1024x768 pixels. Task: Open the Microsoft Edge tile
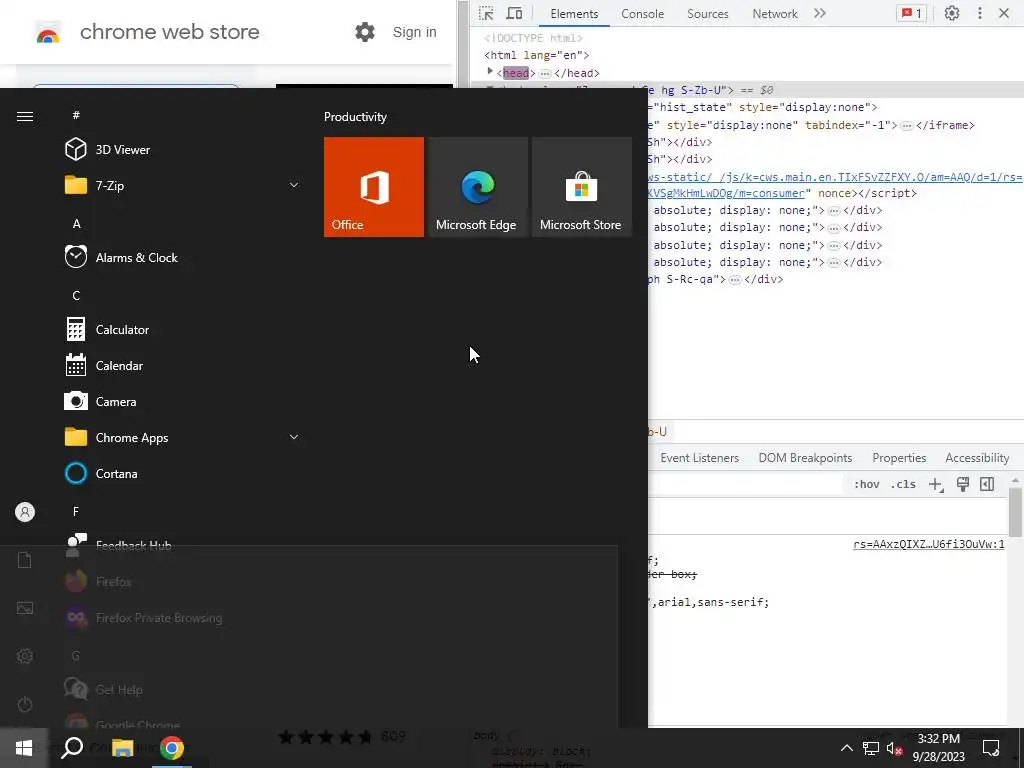(x=477, y=187)
